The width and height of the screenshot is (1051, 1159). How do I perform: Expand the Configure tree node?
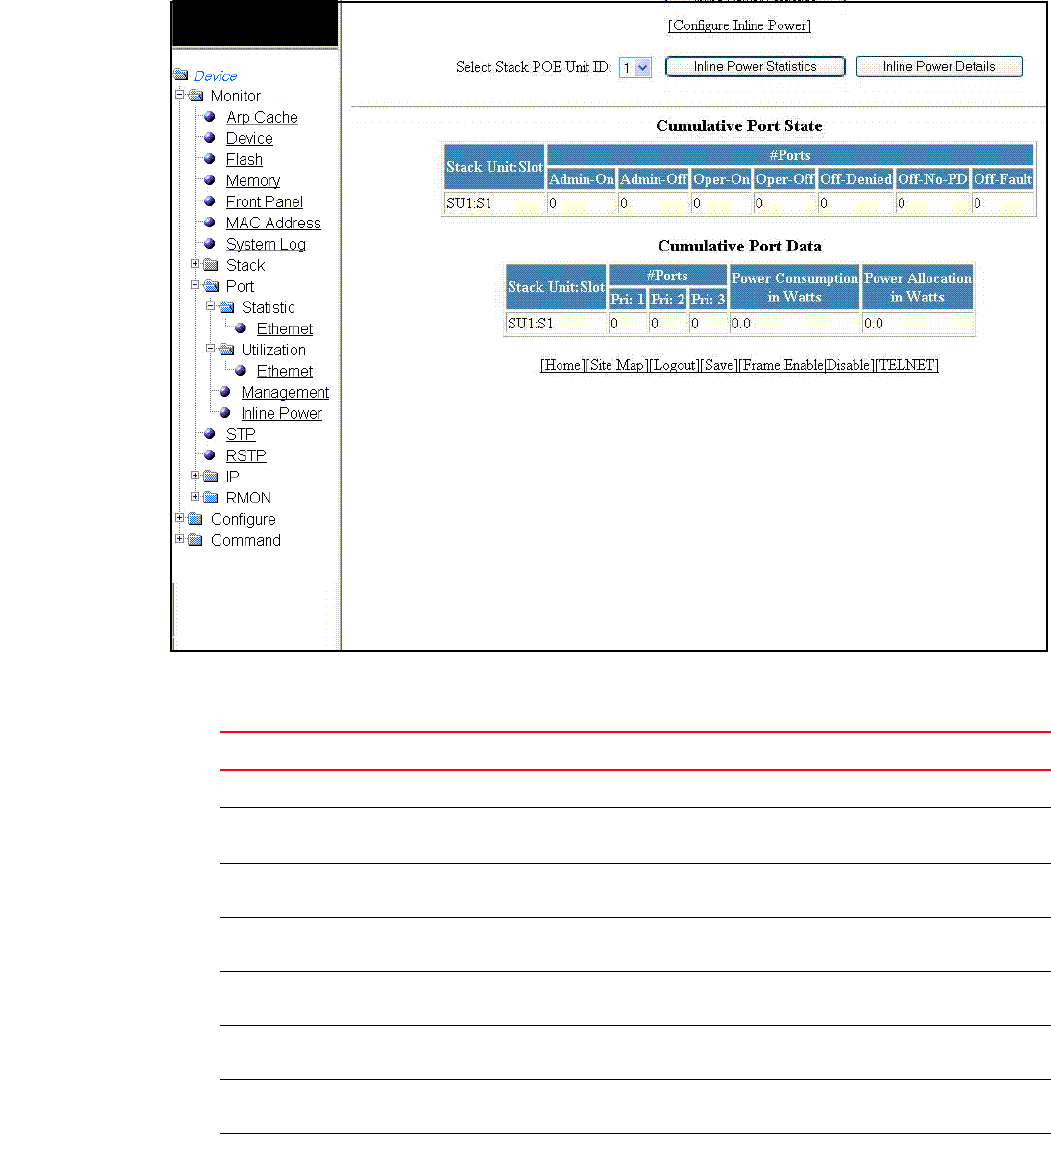(x=180, y=518)
